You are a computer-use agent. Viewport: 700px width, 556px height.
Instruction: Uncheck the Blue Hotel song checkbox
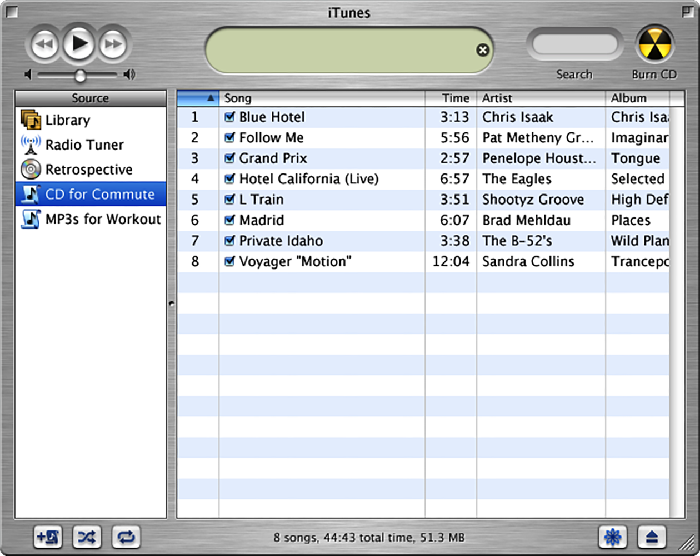(230, 117)
